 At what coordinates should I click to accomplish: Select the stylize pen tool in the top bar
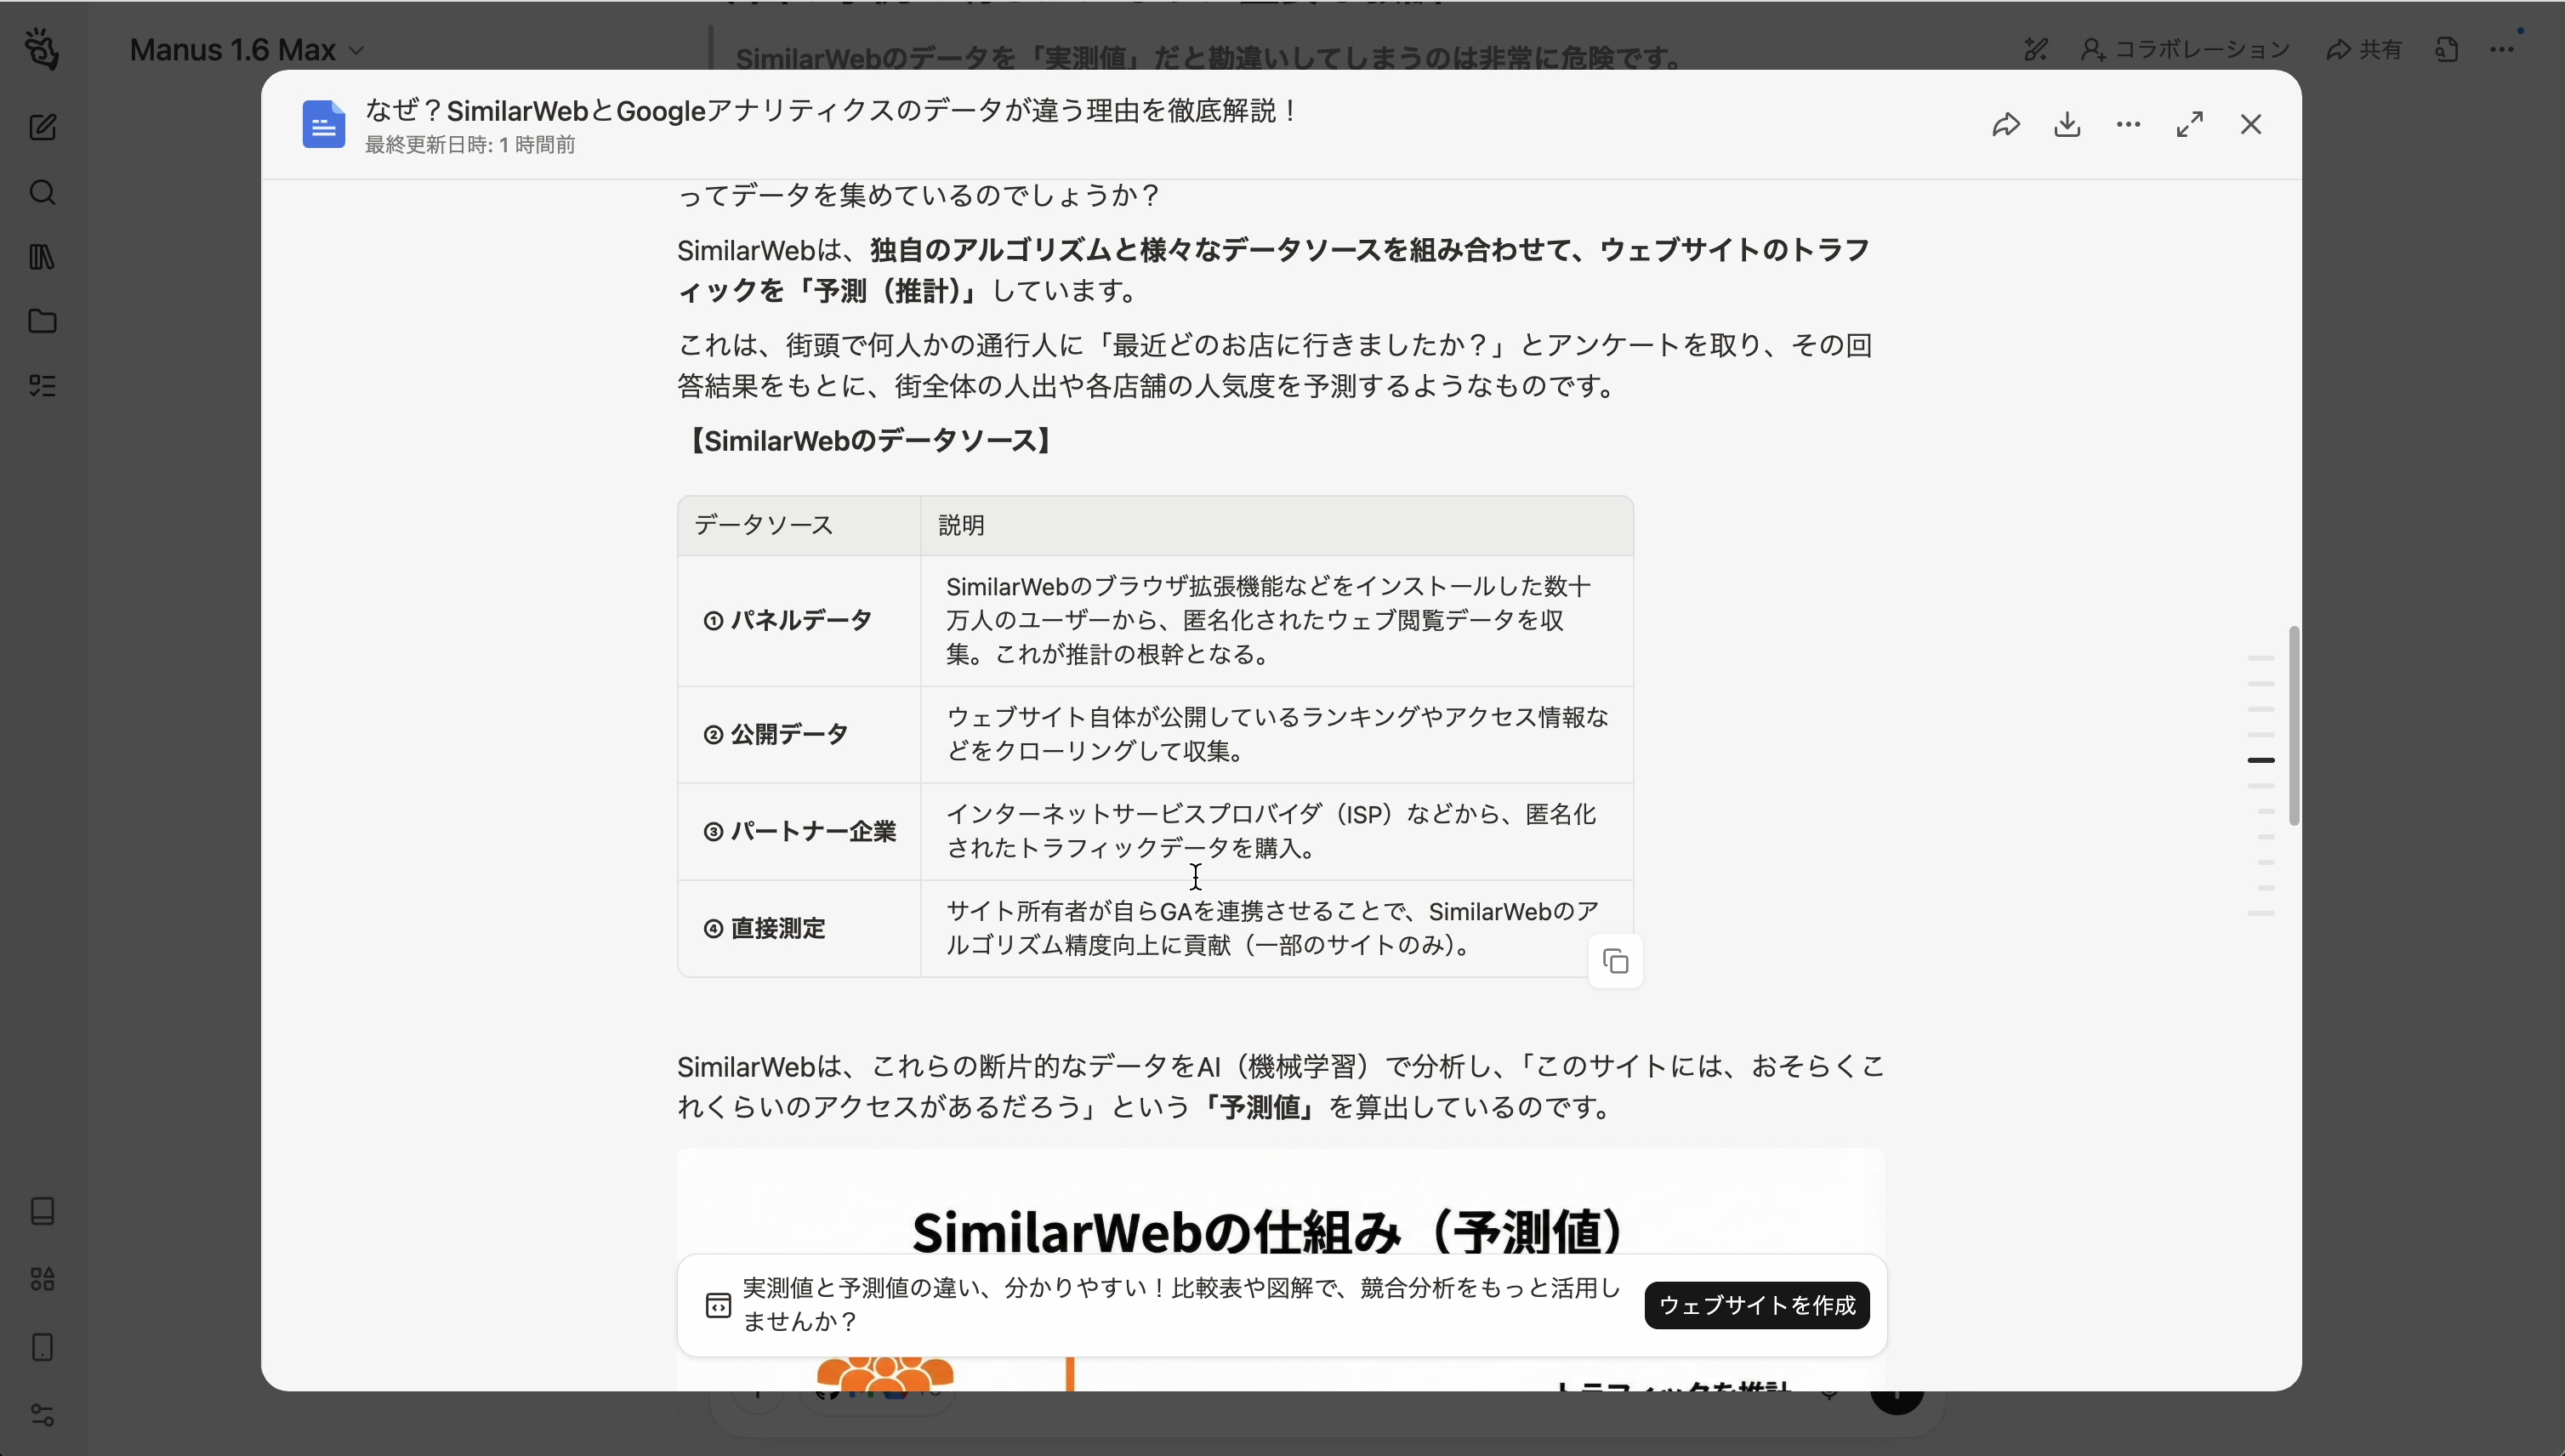[2035, 48]
